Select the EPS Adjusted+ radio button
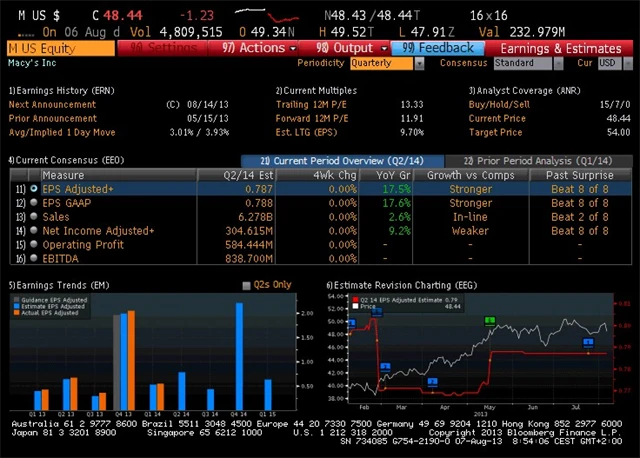The image size is (640, 458). [35, 188]
